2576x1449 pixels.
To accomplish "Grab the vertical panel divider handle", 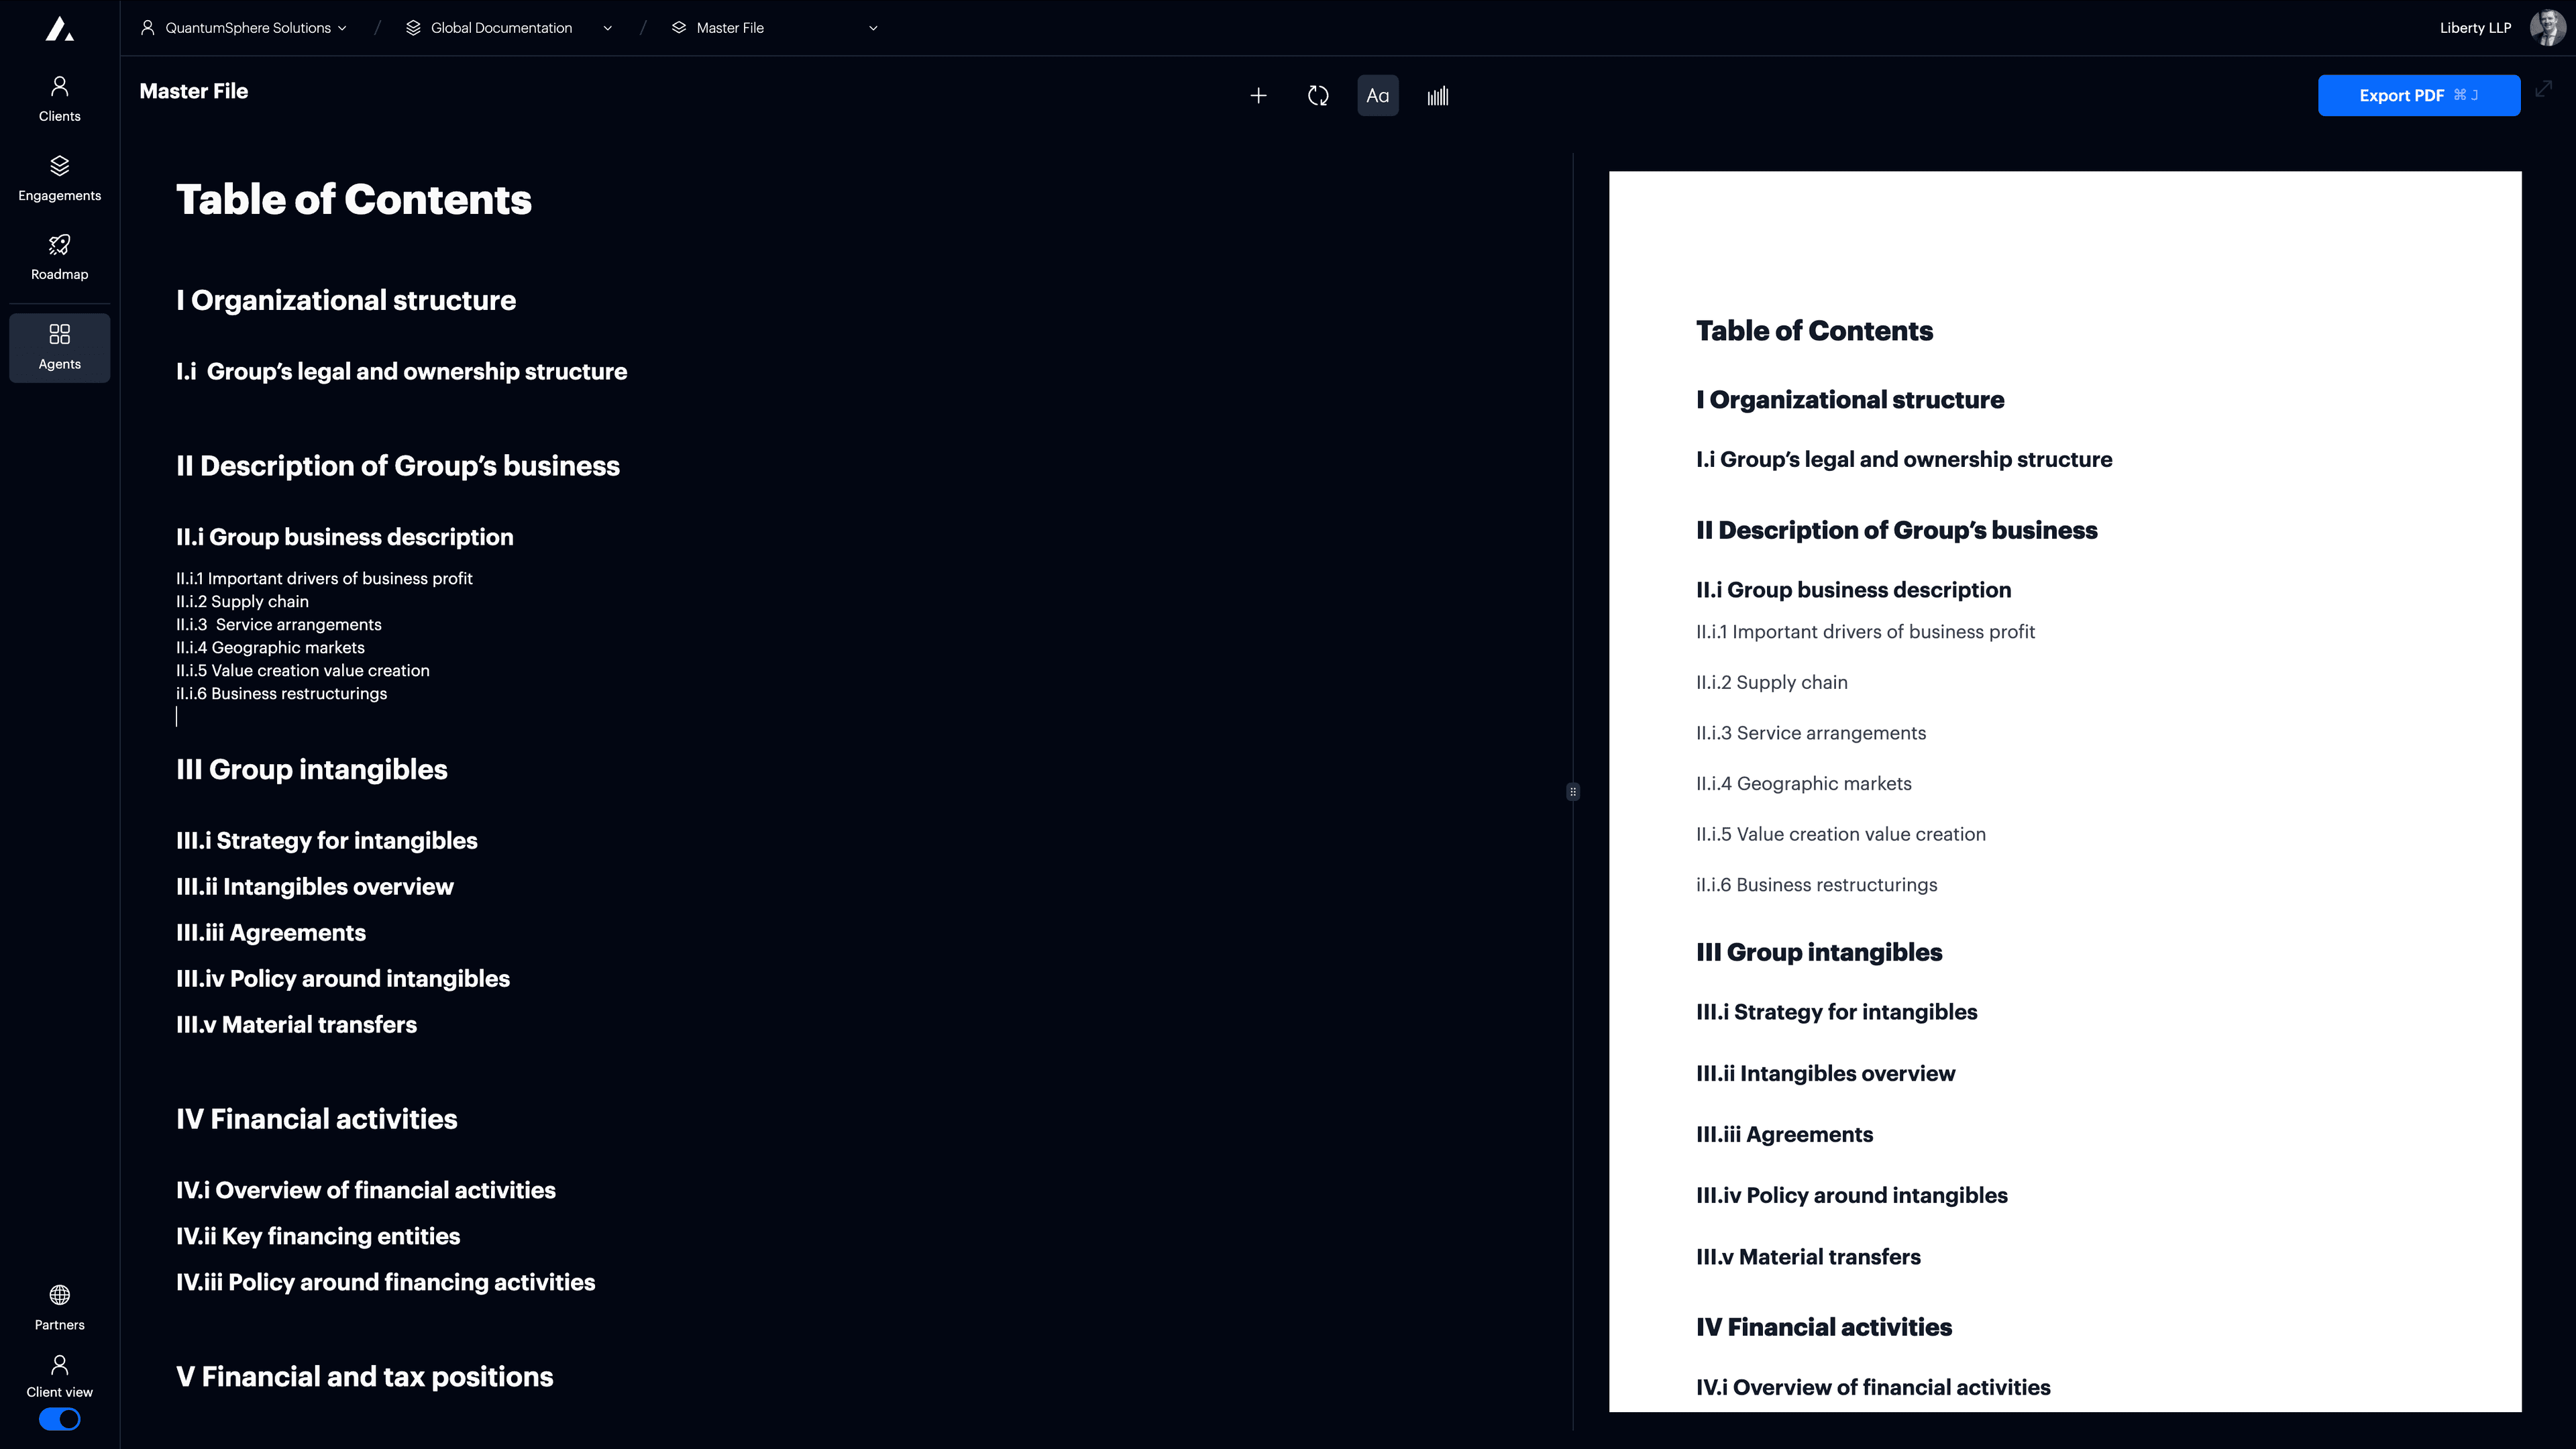I will (1573, 792).
